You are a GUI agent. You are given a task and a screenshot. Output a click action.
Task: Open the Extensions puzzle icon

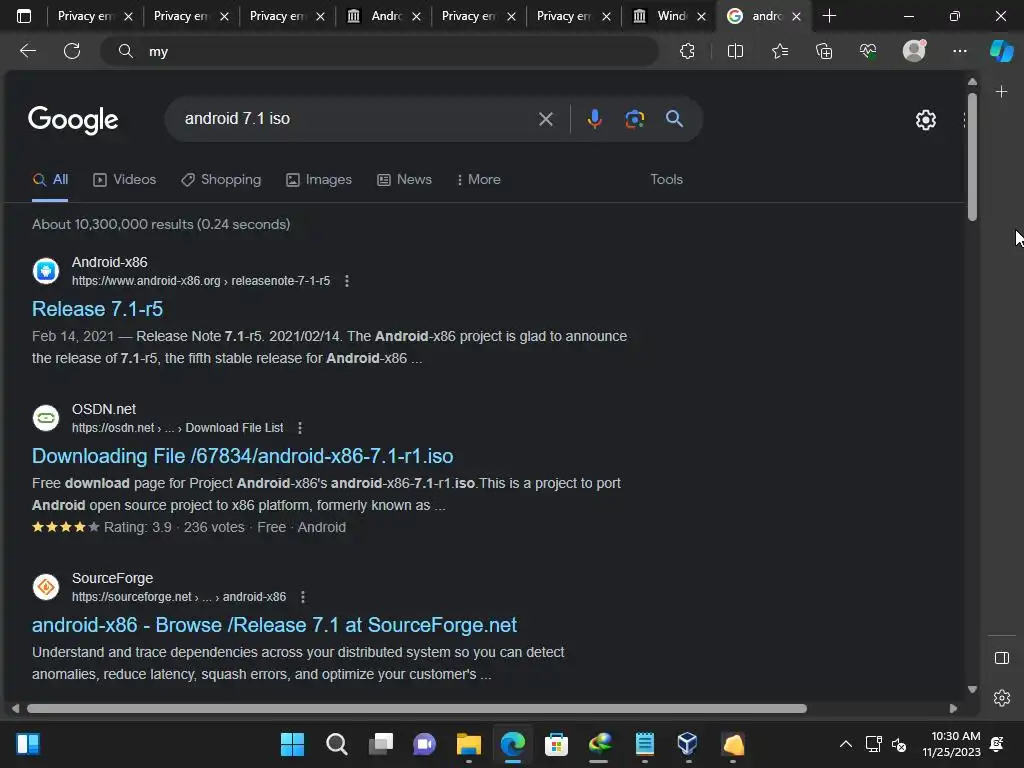click(x=687, y=51)
